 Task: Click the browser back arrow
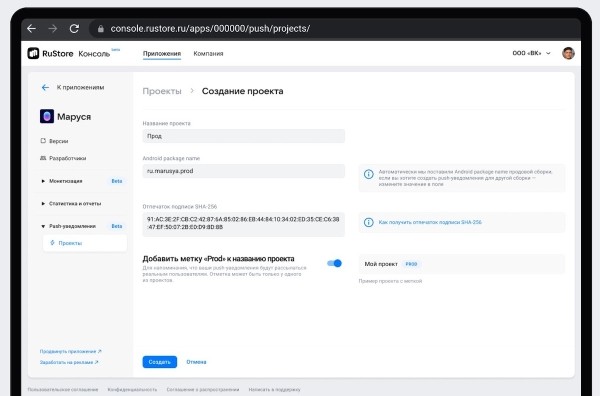(x=32, y=28)
